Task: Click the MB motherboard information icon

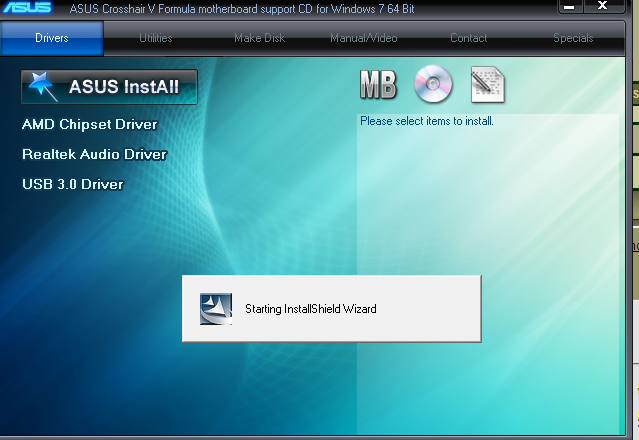Action: click(x=378, y=87)
